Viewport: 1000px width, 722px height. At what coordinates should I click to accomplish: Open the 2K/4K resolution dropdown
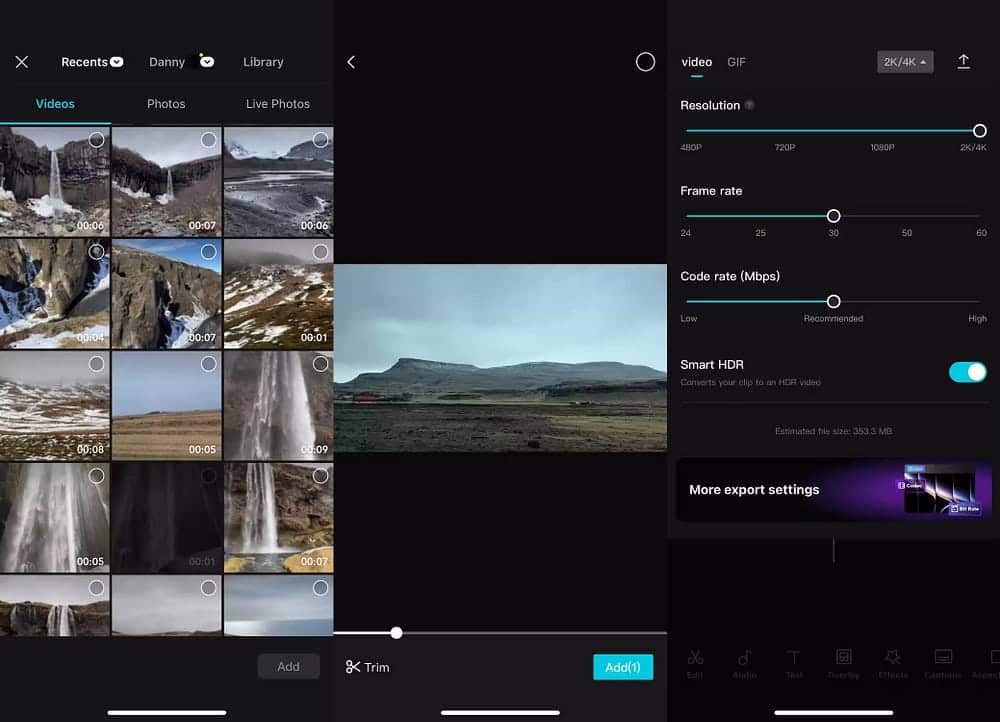coord(904,61)
